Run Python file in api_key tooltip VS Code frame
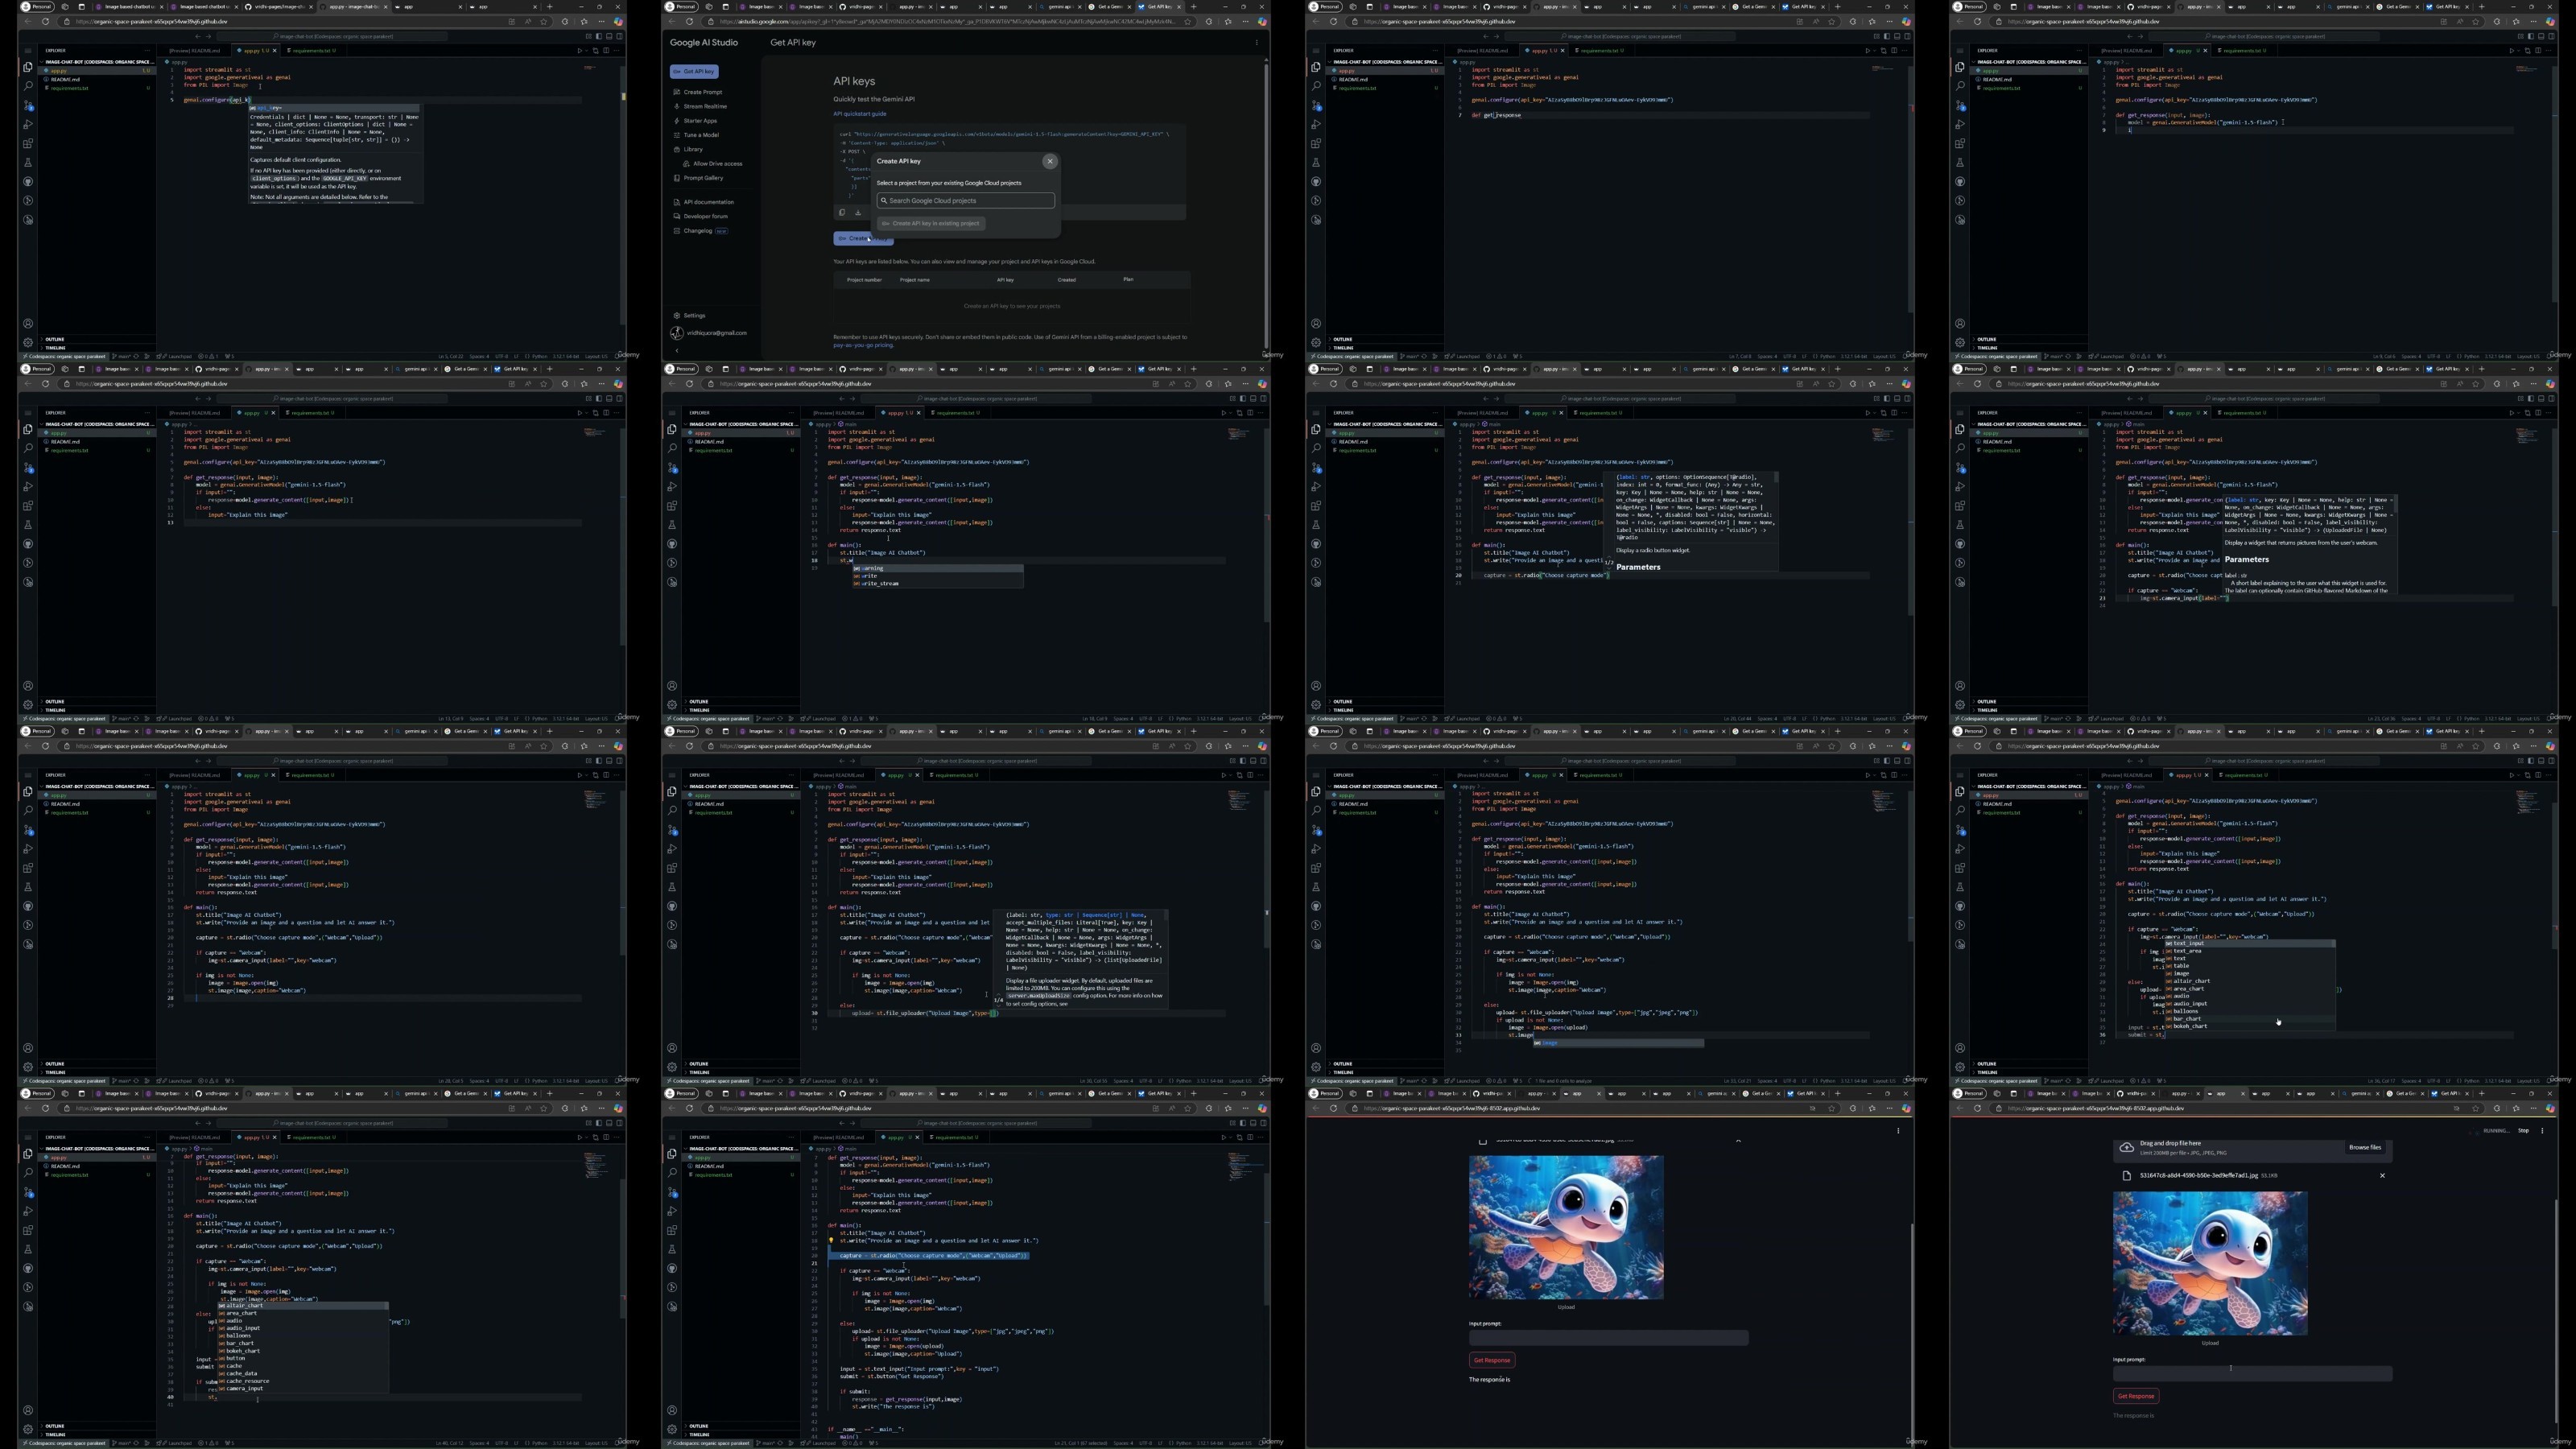 (x=579, y=50)
